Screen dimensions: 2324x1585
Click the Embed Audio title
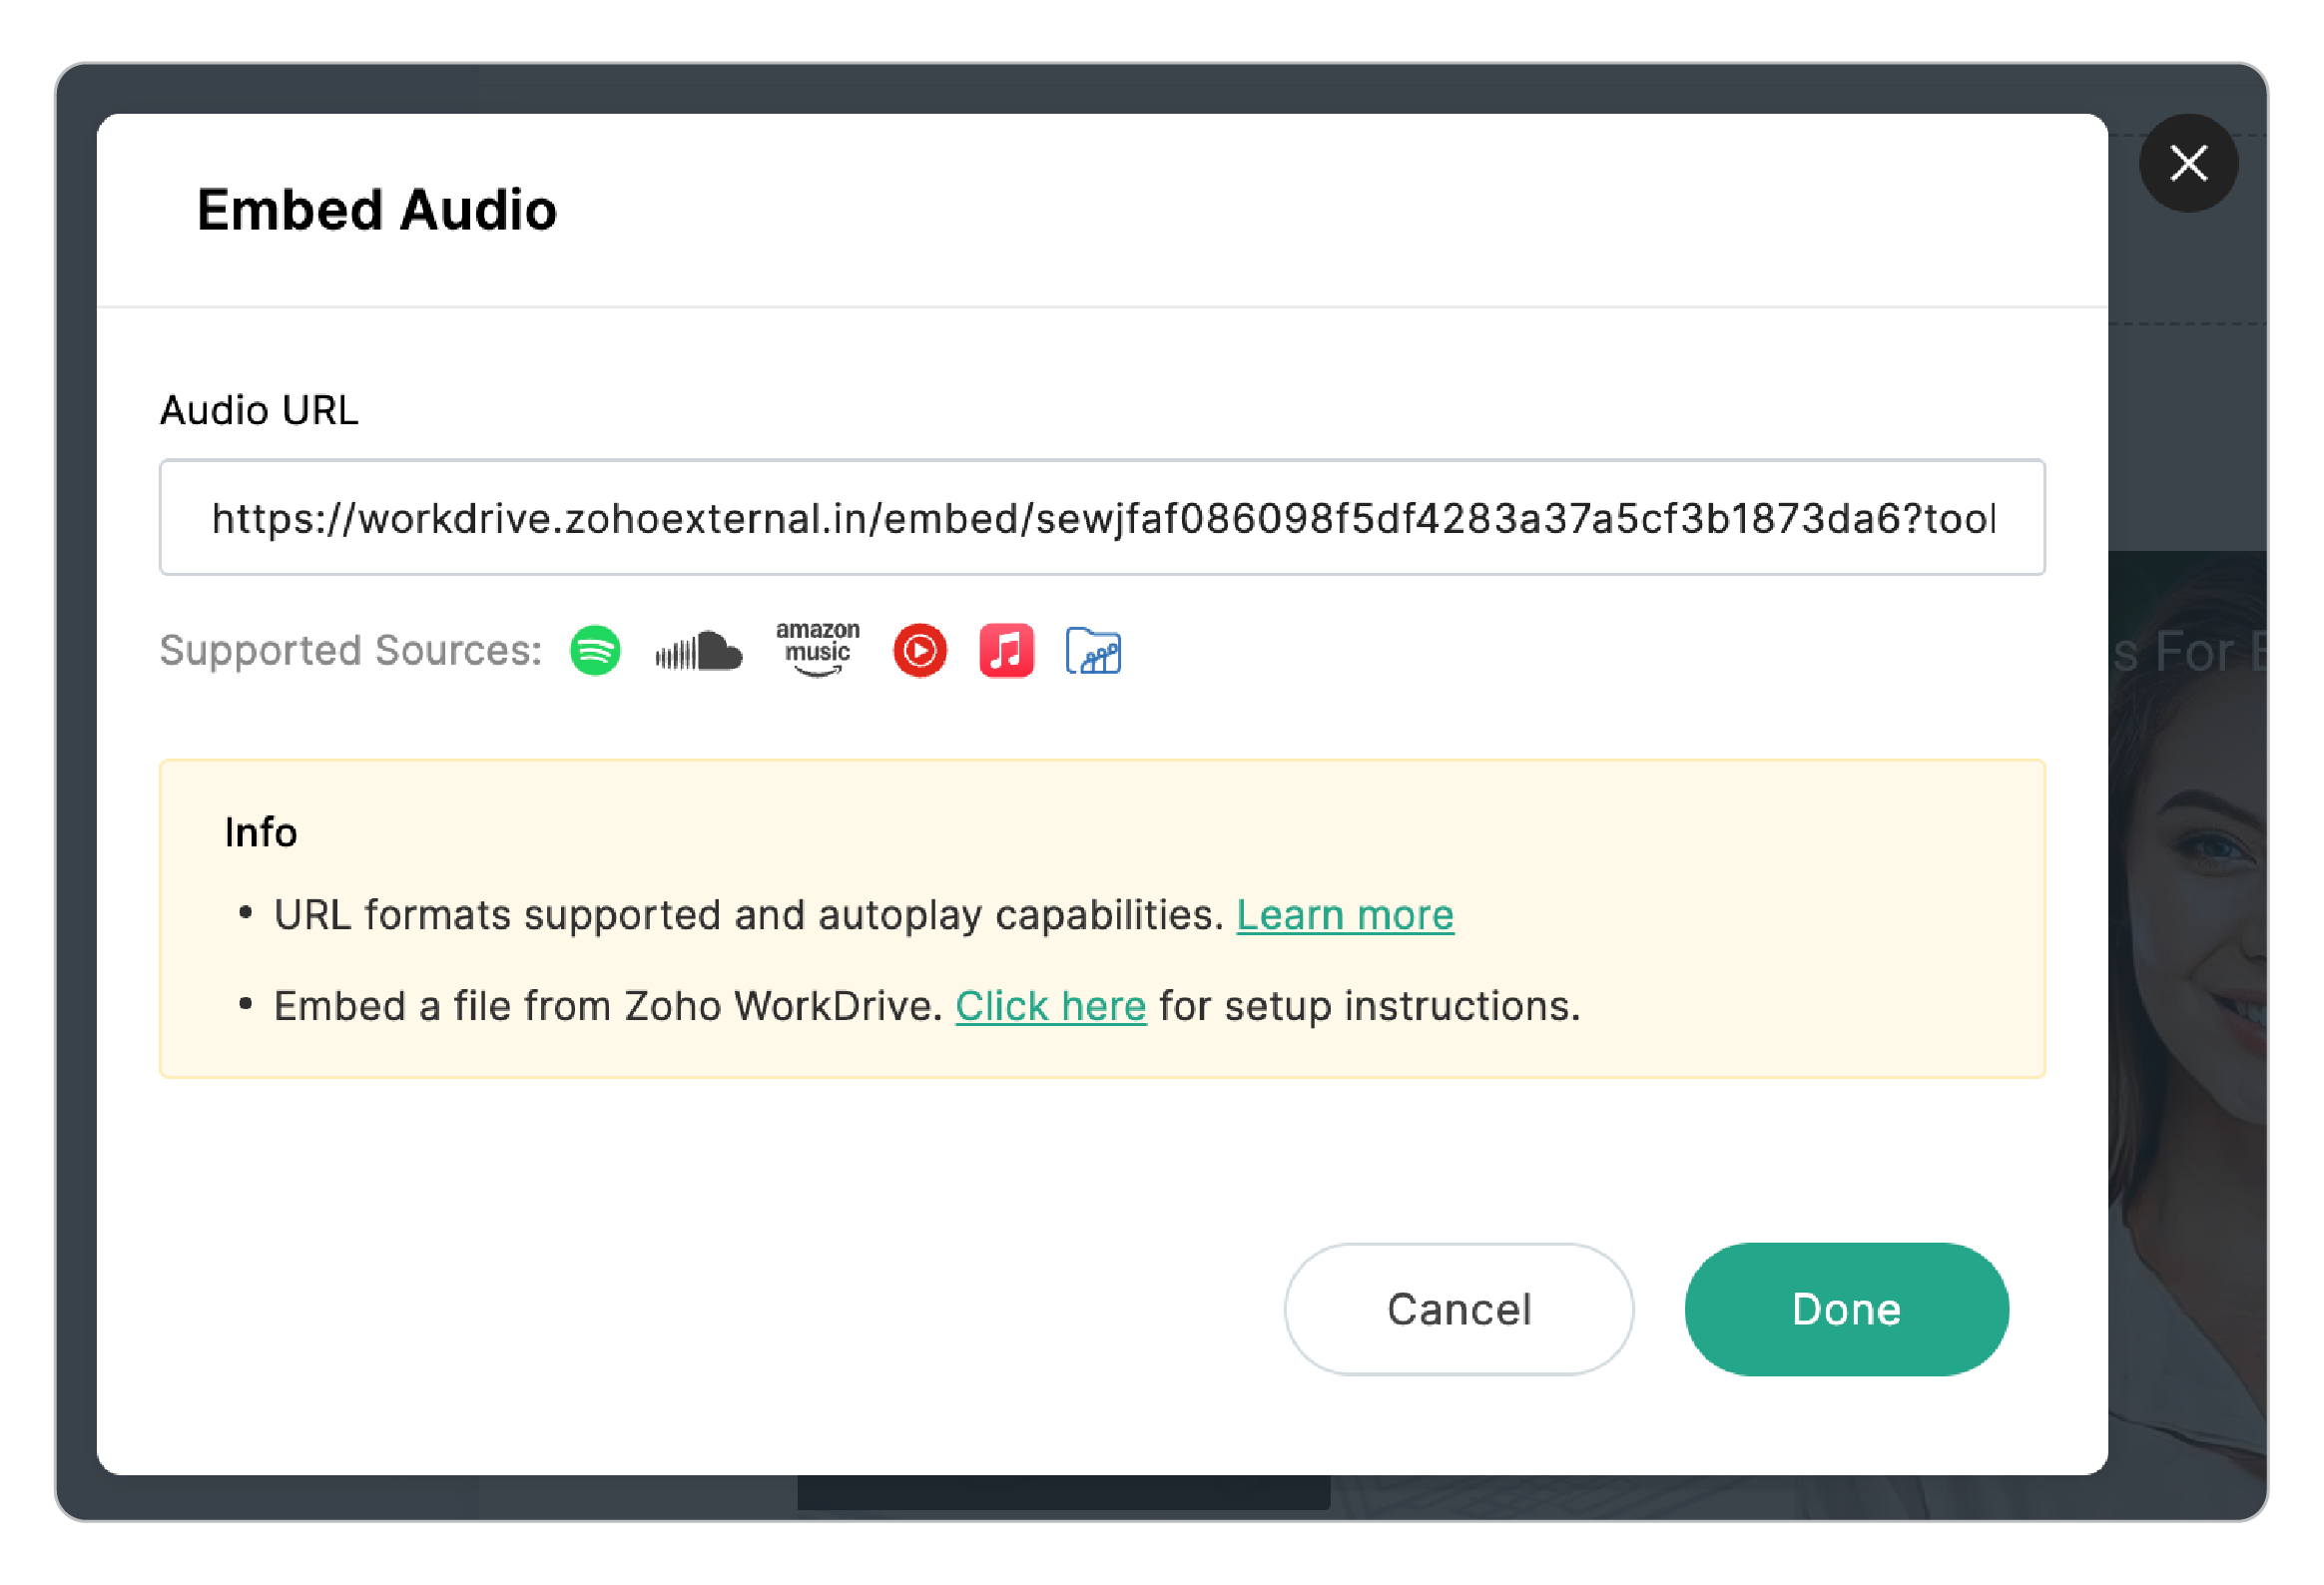tap(377, 209)
